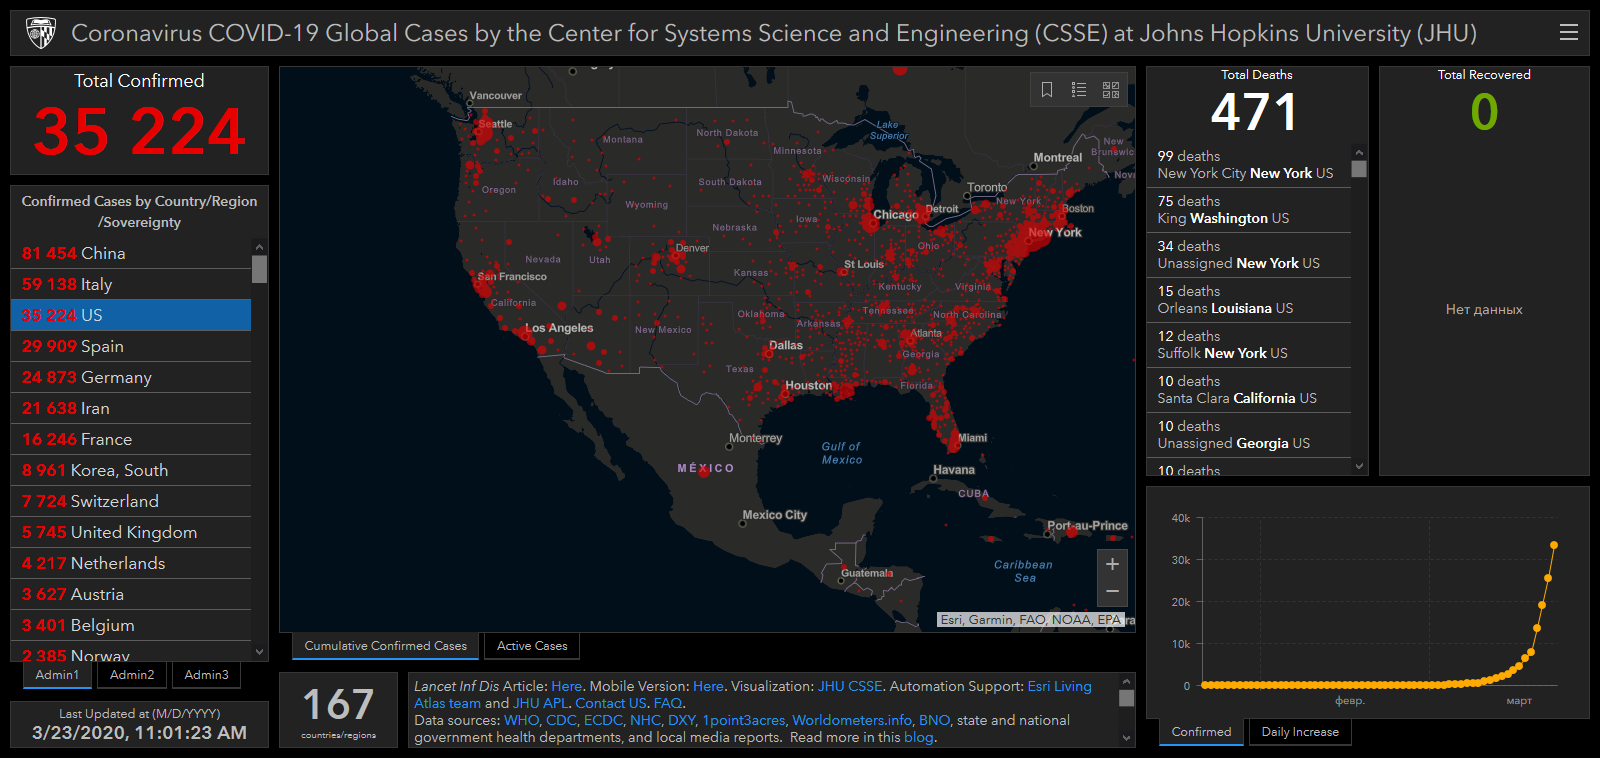The width and height of the screenshot is (1600, 758).
Task: Open the JHU CSSE link
Action: pyautogui.click(x=850, y=686)
